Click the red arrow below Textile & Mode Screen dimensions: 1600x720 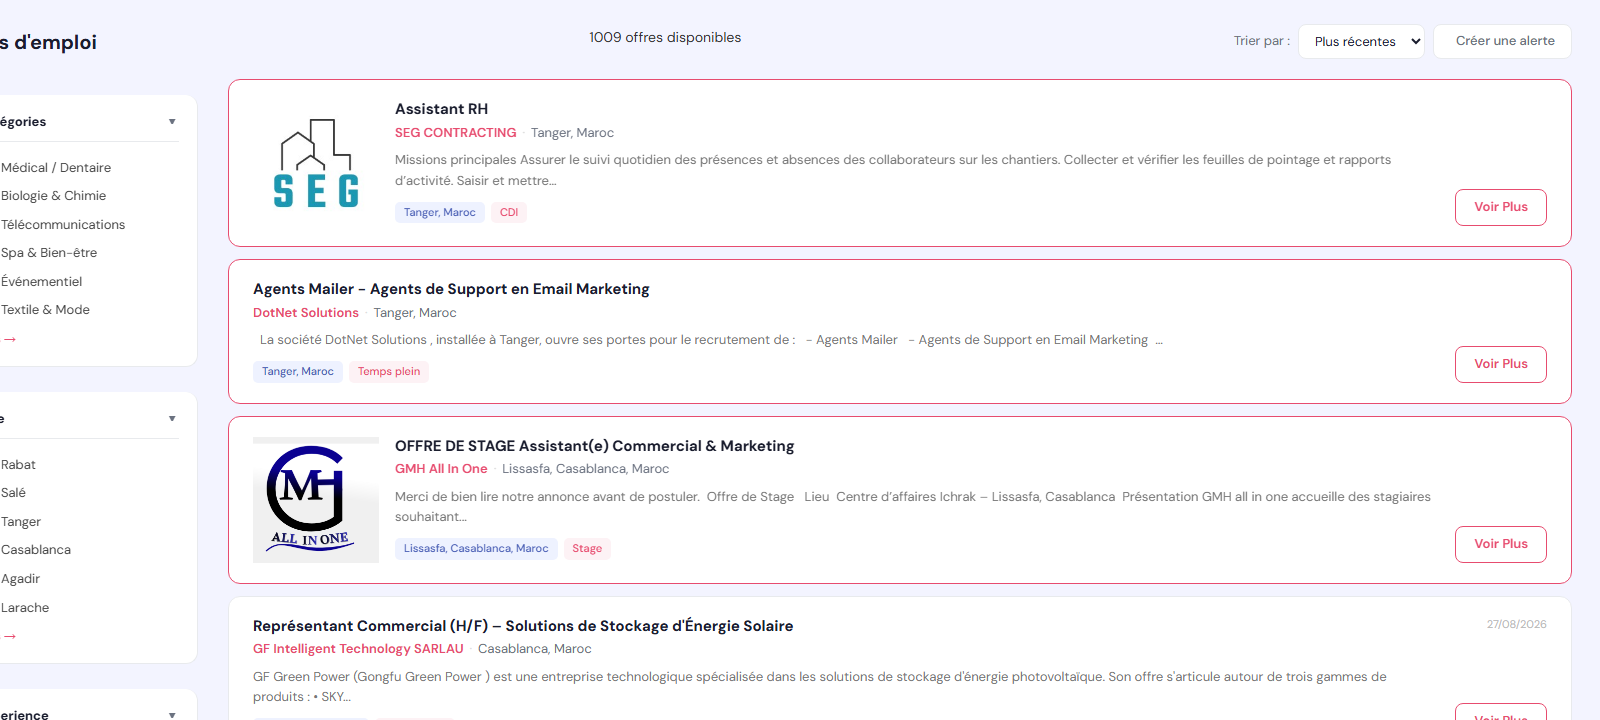[x=10, y=339]
